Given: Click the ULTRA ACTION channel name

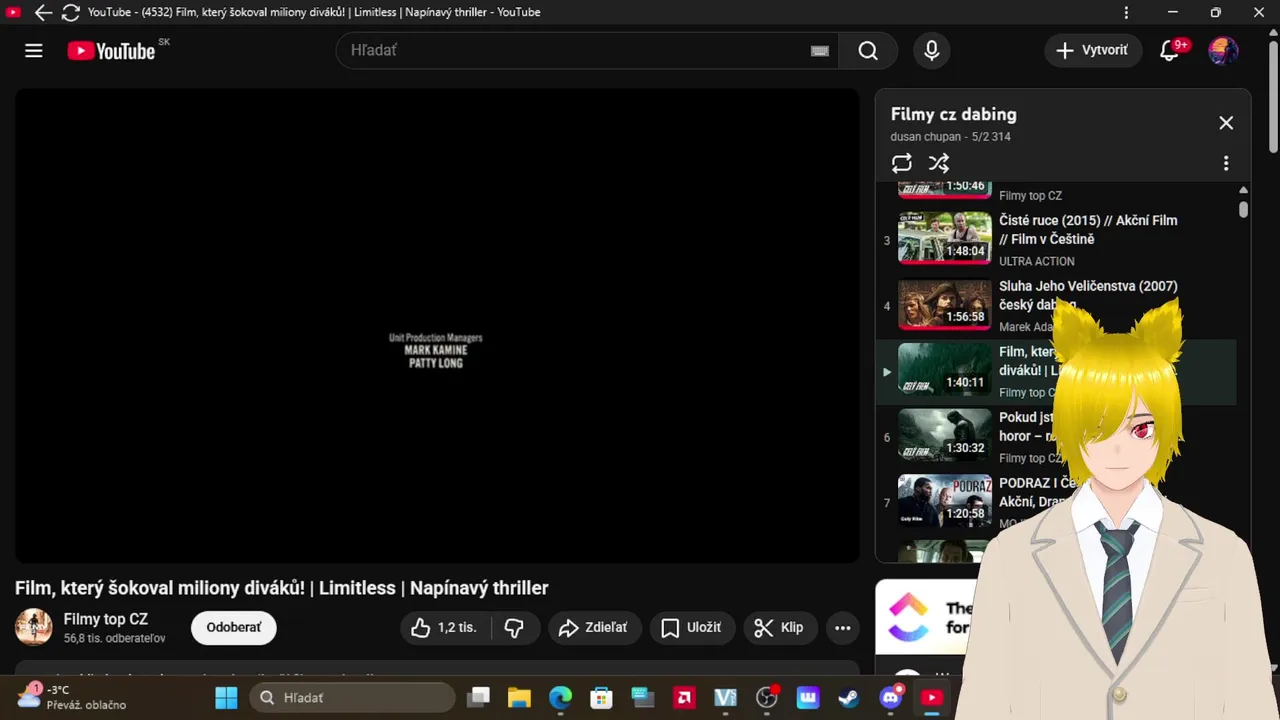Looking at the screenshot, I should click(1037, 261).
